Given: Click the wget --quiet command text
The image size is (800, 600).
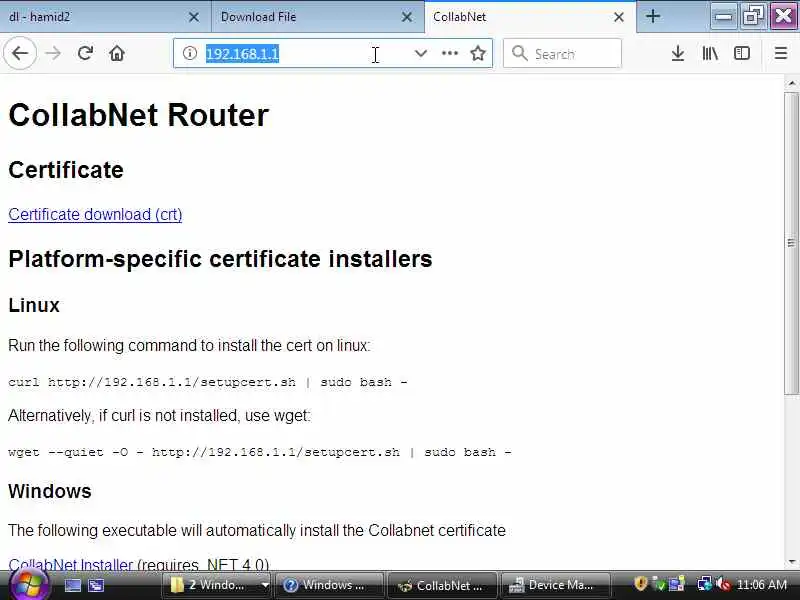Looking at the screenshot, I should coord(260,452).
